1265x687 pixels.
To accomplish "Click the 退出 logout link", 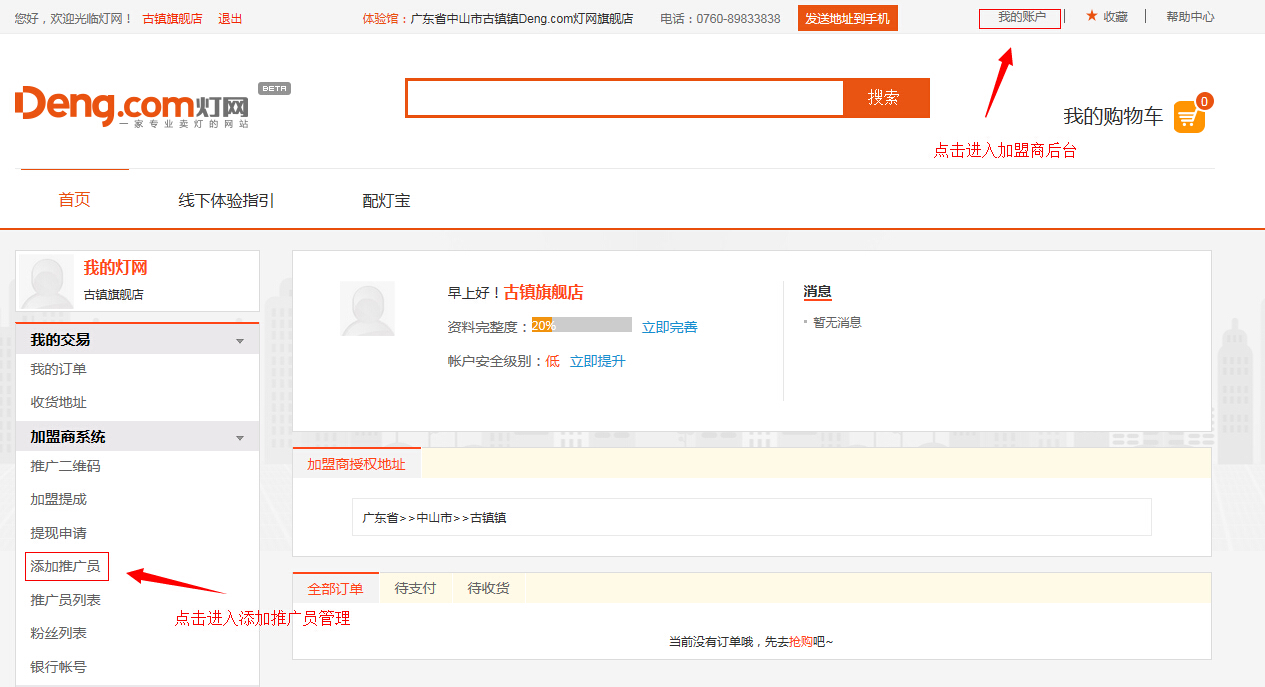I will click(230, 19).
